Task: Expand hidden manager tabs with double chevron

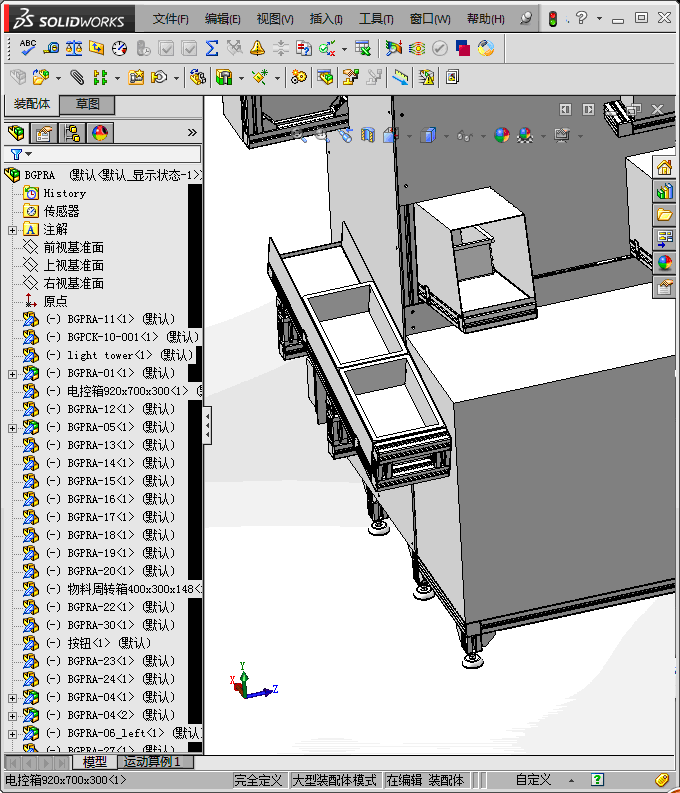Action: (x=192, y=133)
